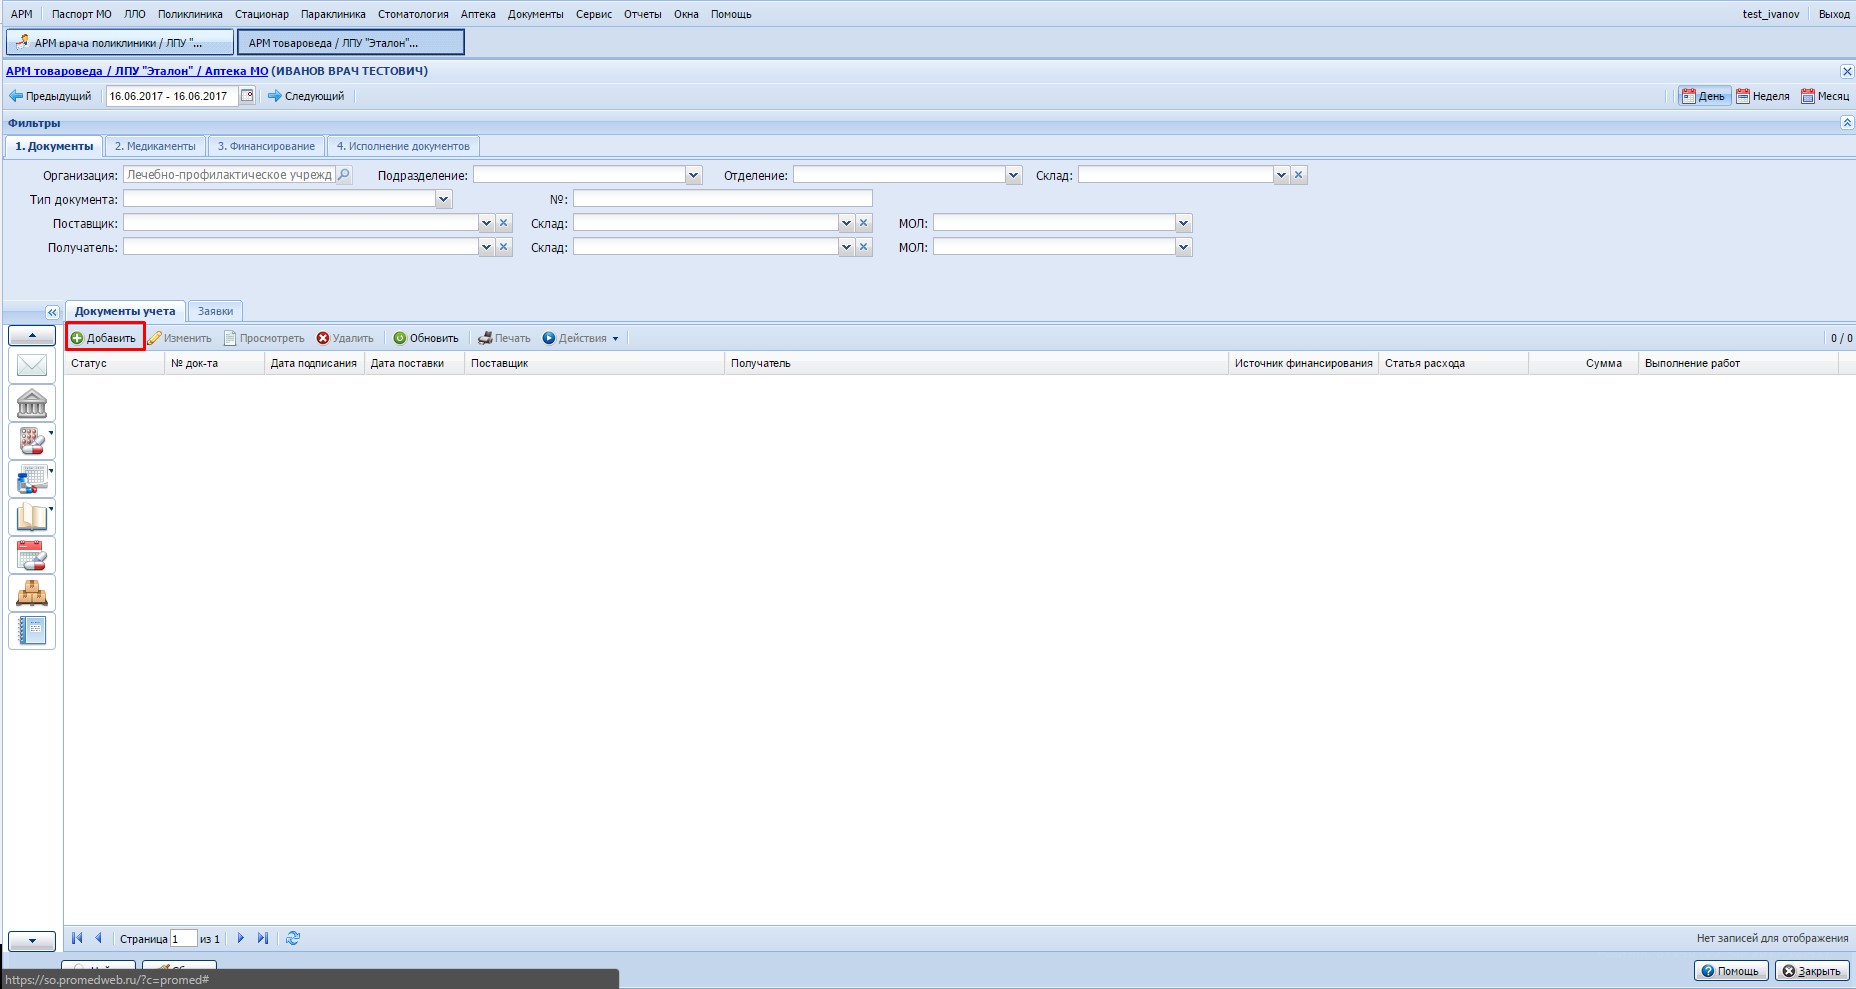1856x989 pixels.
Task: Click the pager refresh icon
Action: [x=293, y=938]
